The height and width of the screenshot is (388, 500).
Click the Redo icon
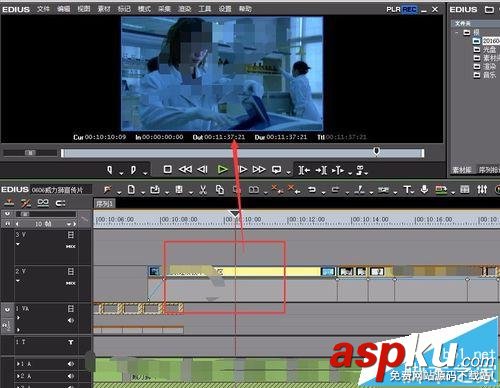click(x=336, y=190)
